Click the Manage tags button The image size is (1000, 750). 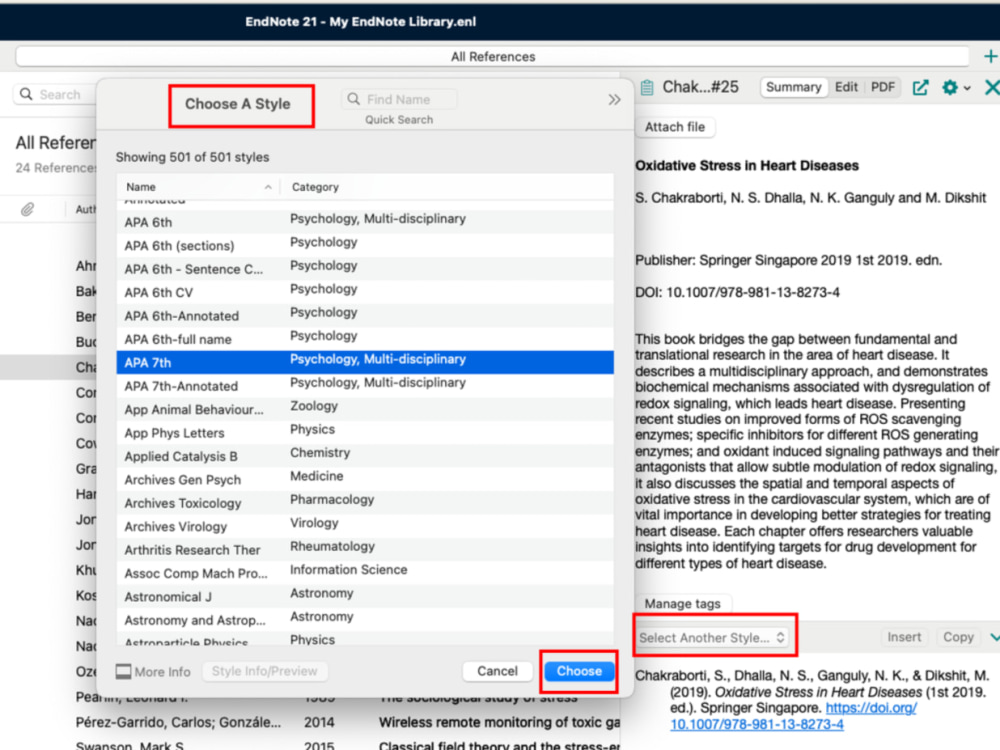[x=682, y=603]
